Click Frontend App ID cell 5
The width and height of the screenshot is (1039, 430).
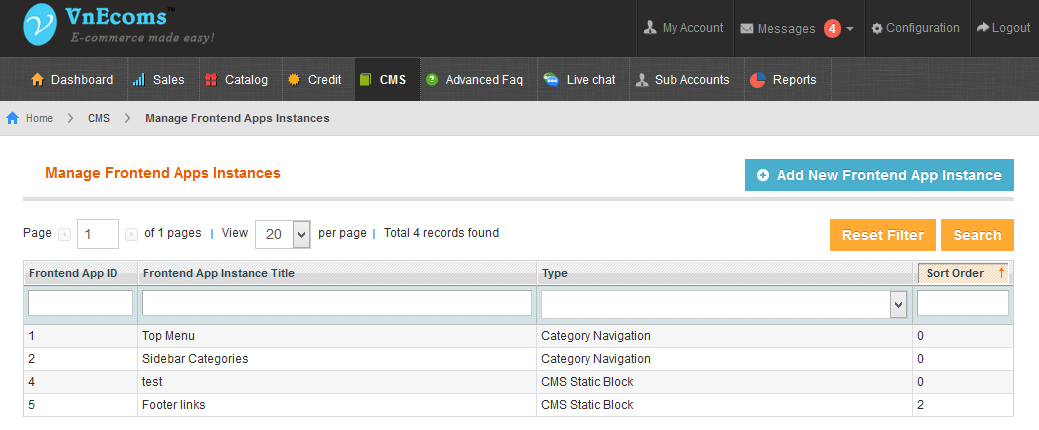click(x=31, y=404)
